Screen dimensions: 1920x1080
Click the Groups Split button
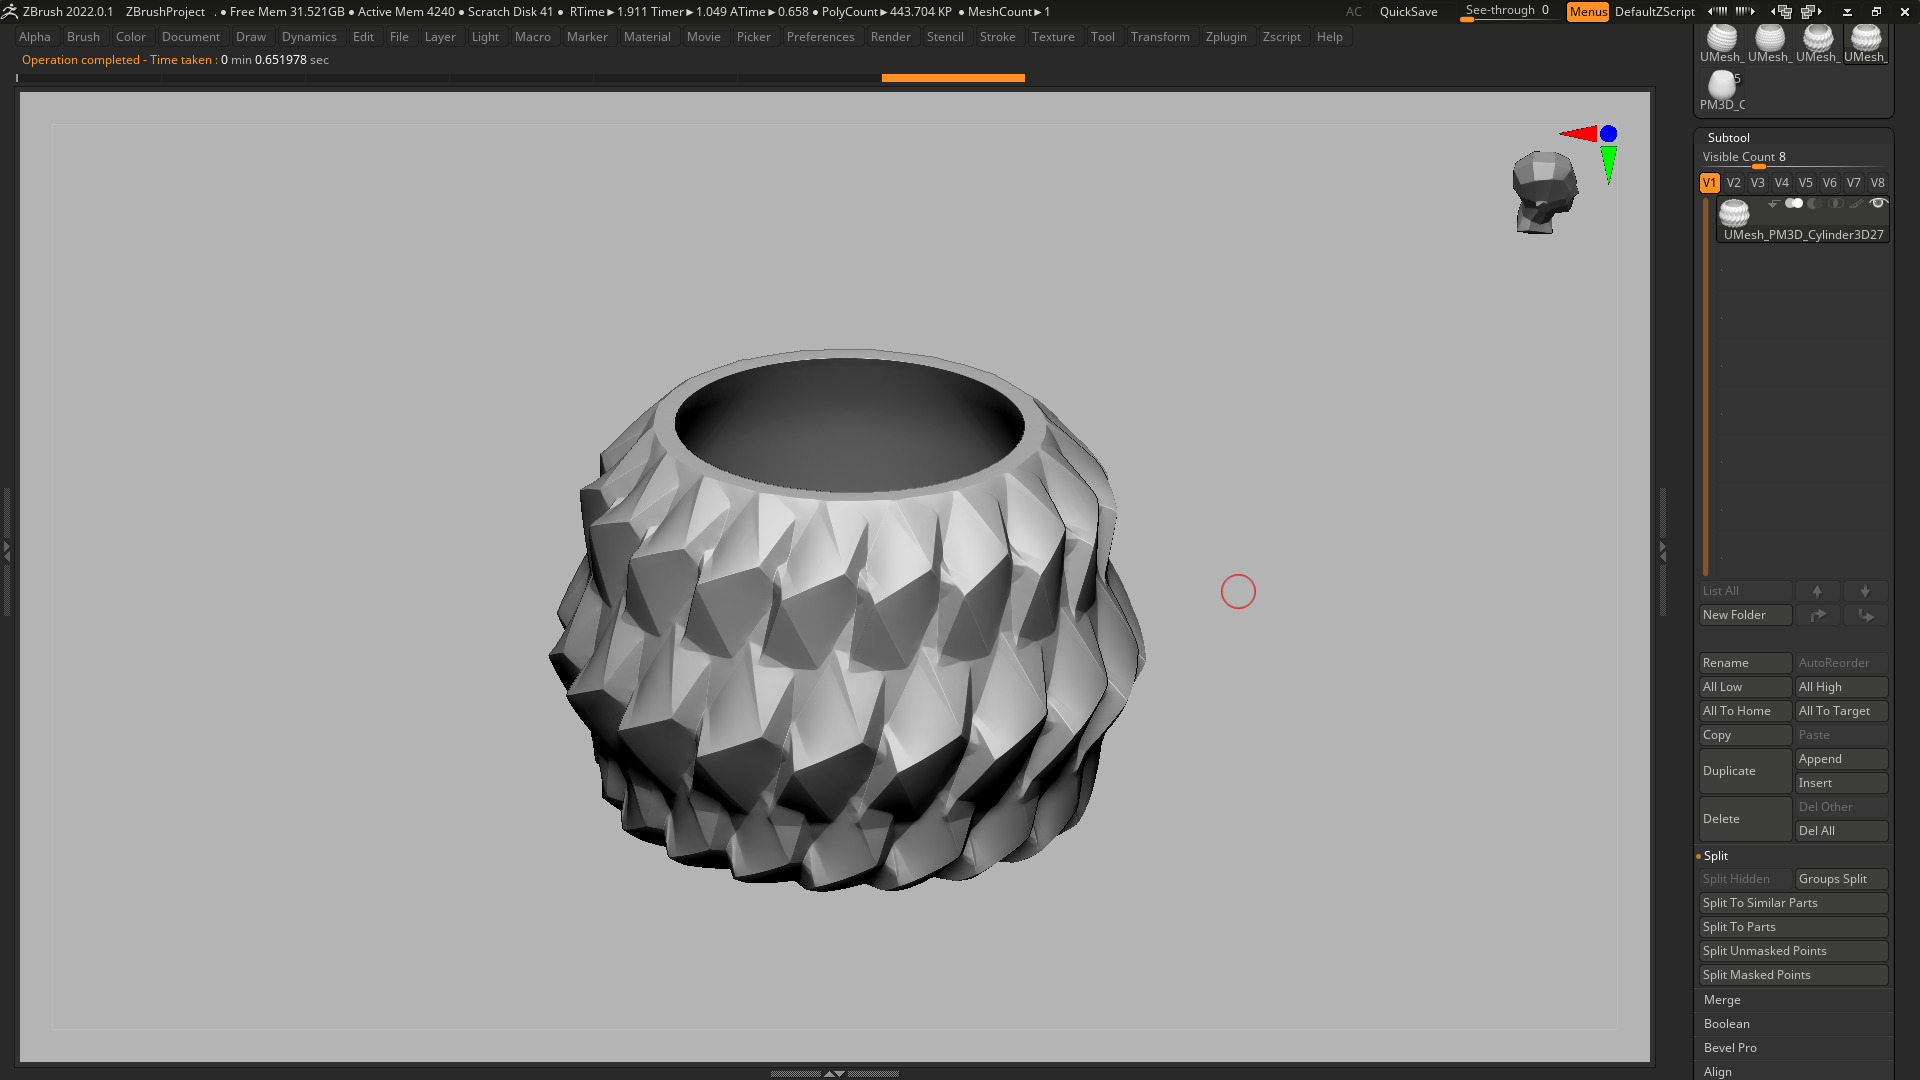1841,879
